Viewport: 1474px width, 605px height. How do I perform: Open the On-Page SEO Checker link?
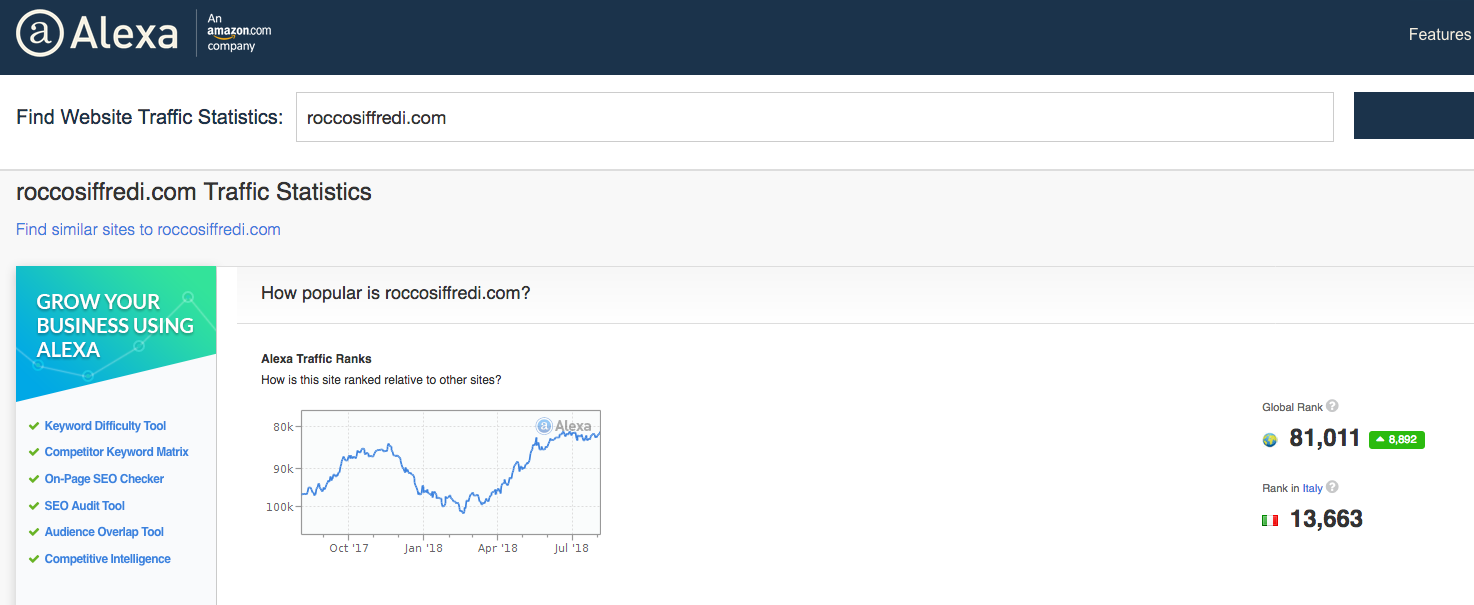click(x=104, y=479)
